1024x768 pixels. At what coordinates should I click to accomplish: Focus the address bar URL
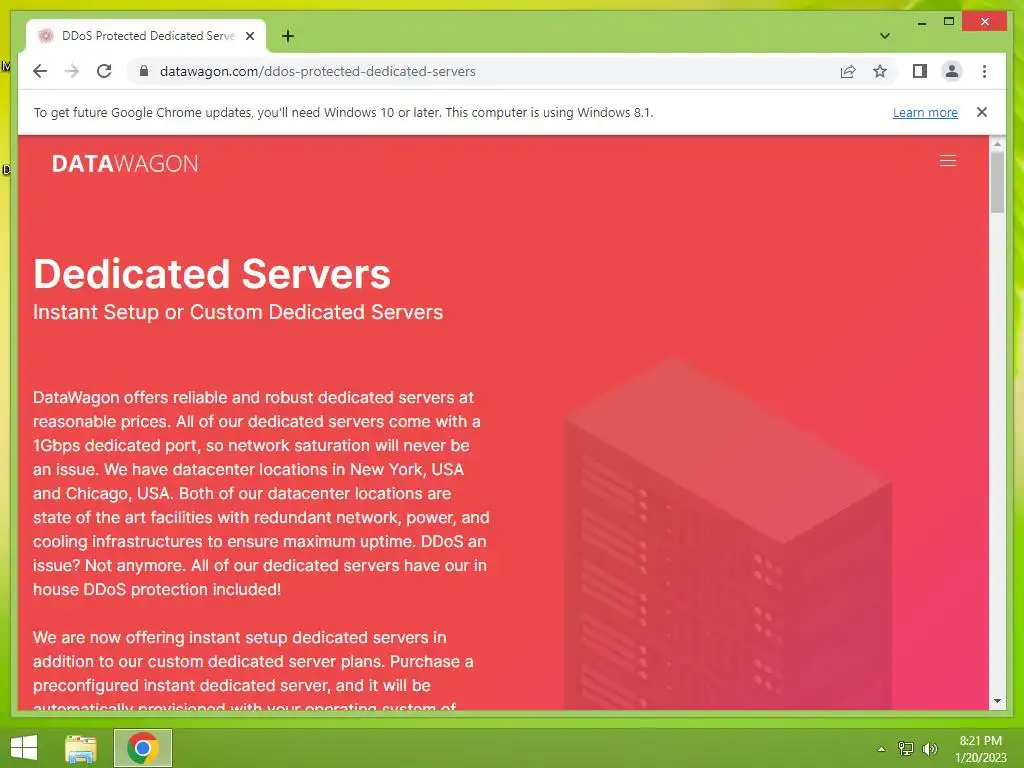pos(317,71)
